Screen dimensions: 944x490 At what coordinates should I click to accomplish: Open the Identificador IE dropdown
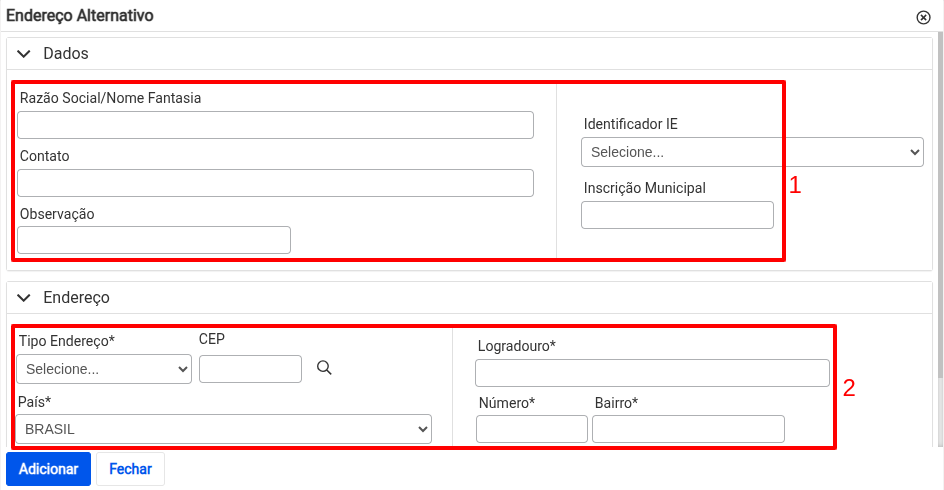[752, 152]
